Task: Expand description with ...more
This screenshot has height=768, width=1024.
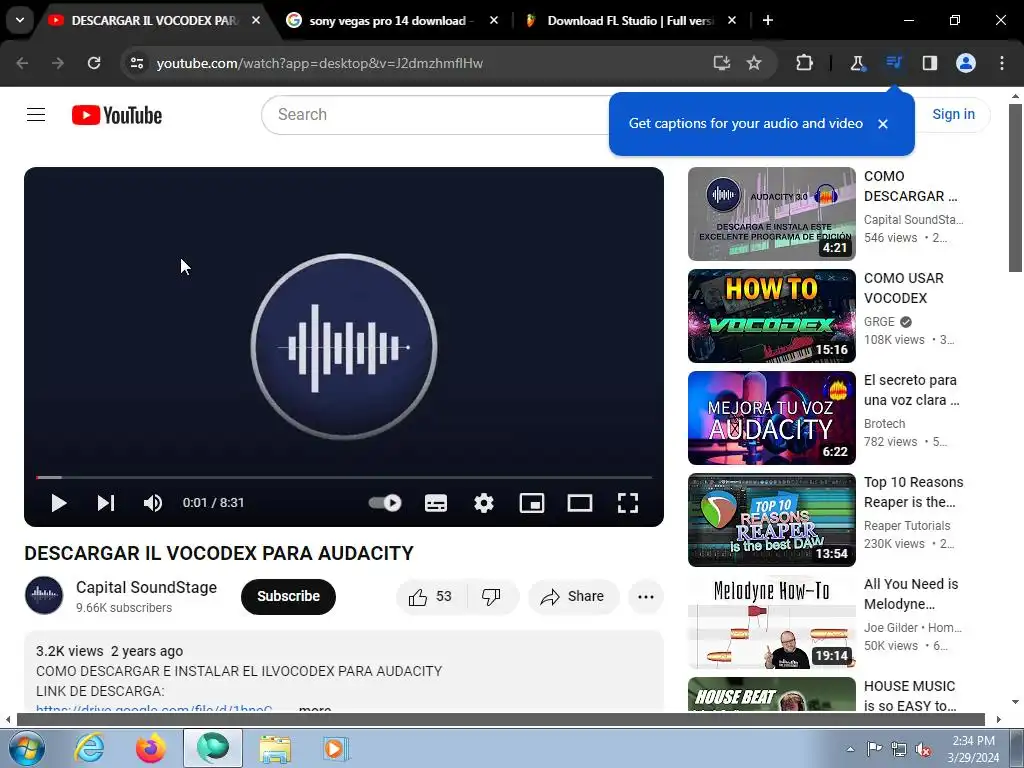Action: (x=315, y=708)
